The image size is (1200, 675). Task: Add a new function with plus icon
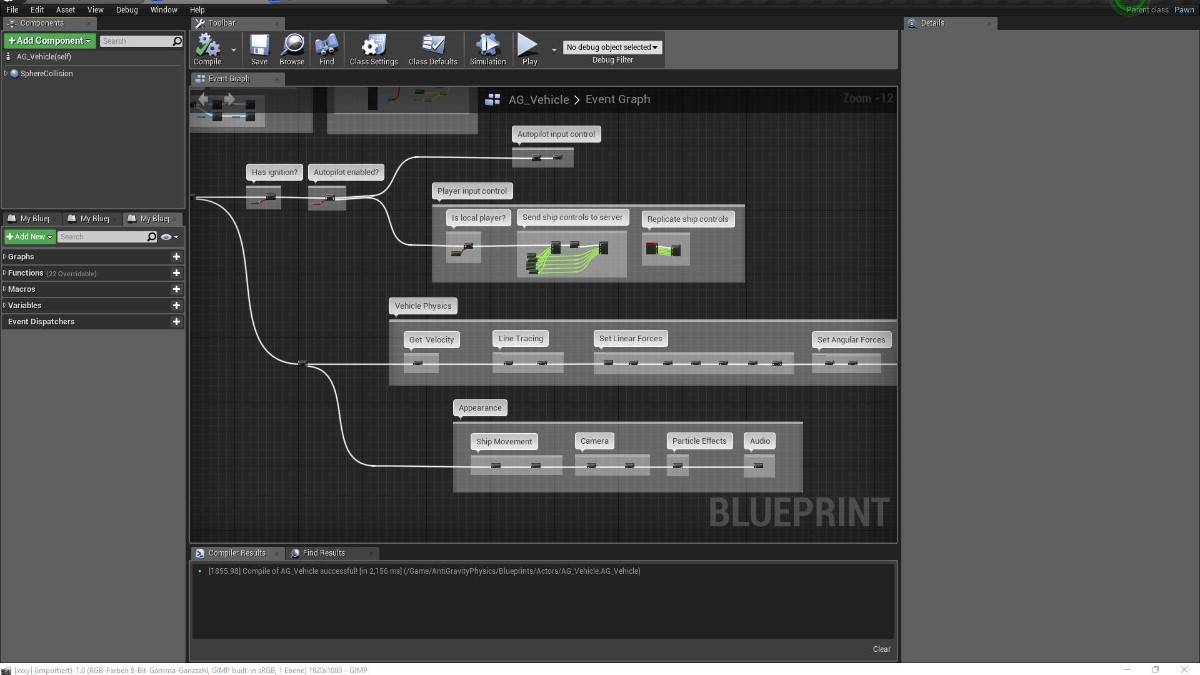[x=176, y=273]
